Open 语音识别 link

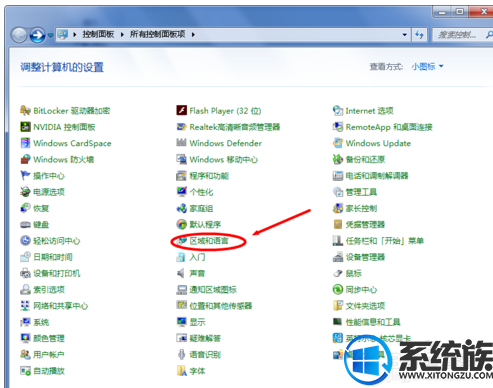click(x=205, y=354)
